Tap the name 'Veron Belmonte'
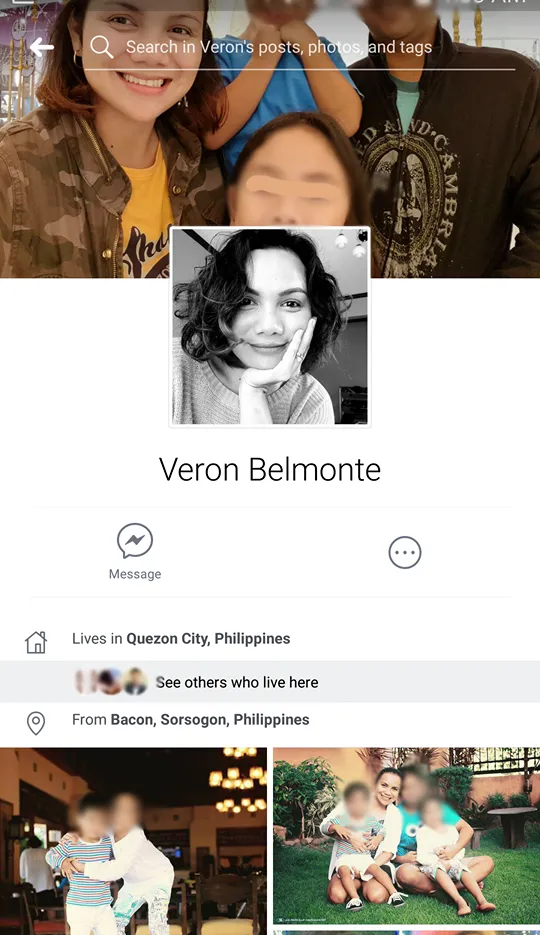This screenshot has width=540, height=935. point(270,469)
